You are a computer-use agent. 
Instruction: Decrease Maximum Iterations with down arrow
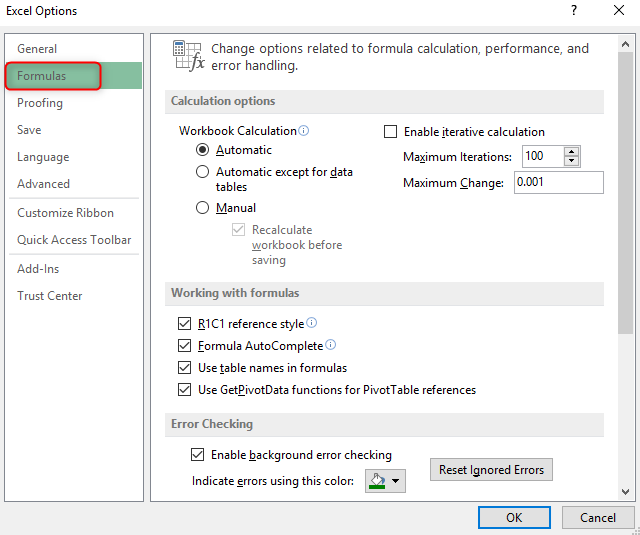(x=571, y=161)
